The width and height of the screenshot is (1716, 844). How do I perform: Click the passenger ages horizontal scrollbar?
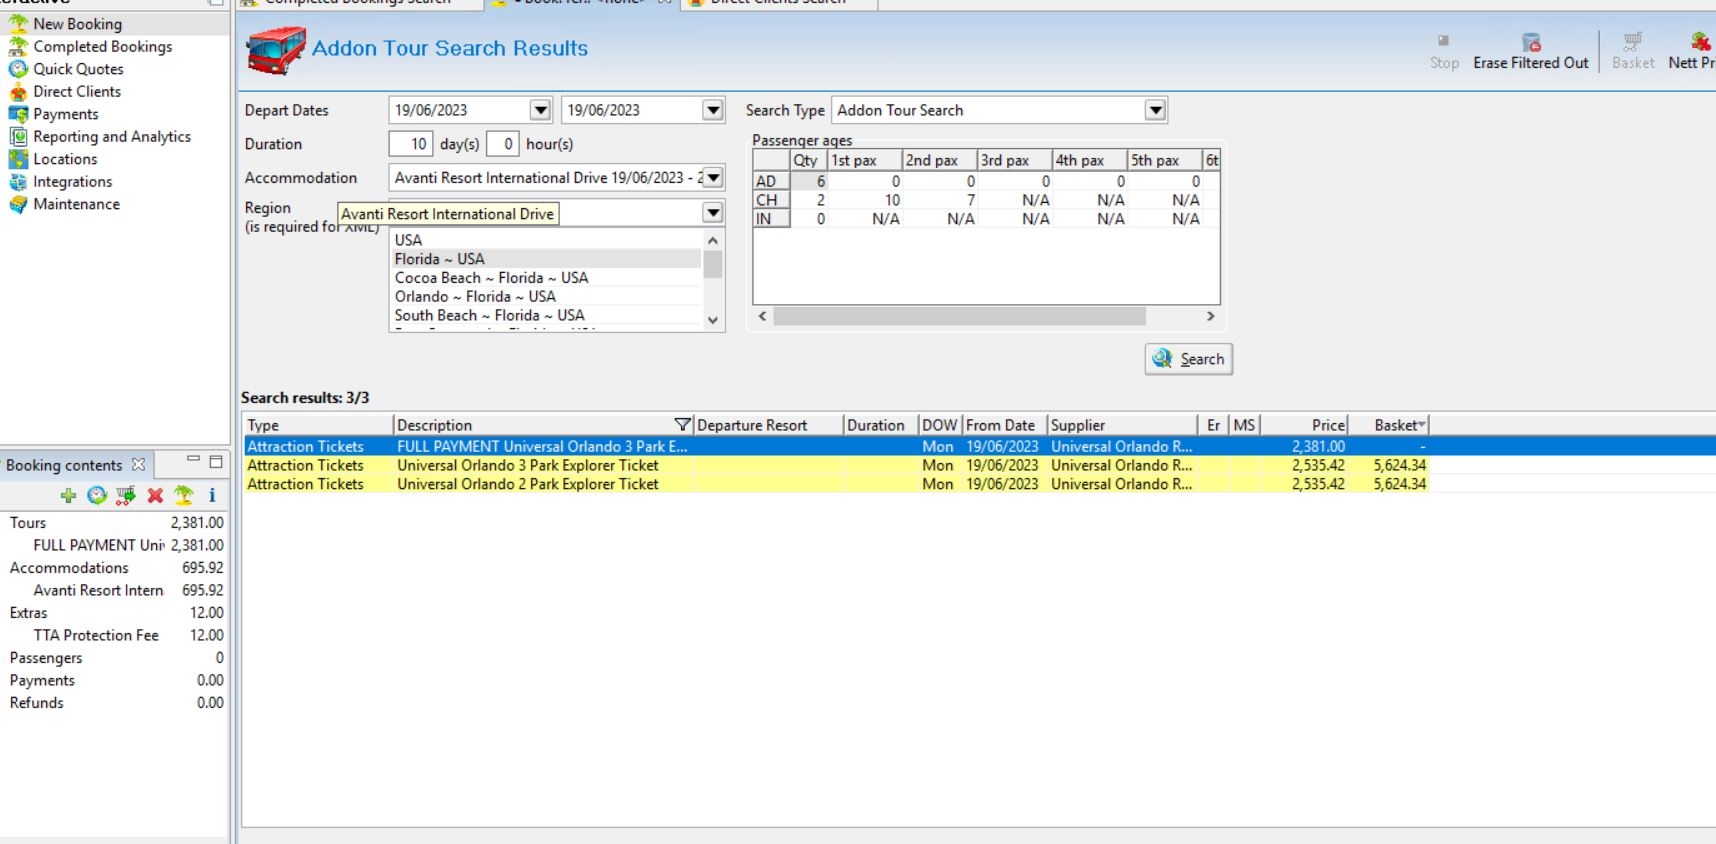coord(958,316)
